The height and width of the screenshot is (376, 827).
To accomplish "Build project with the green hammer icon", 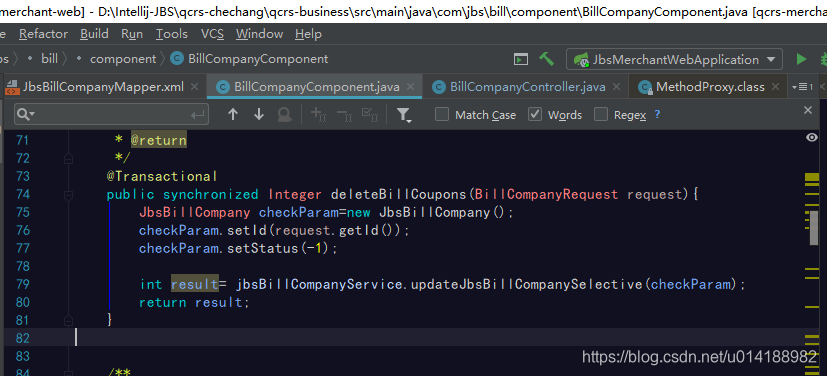I will coord(546,59).
